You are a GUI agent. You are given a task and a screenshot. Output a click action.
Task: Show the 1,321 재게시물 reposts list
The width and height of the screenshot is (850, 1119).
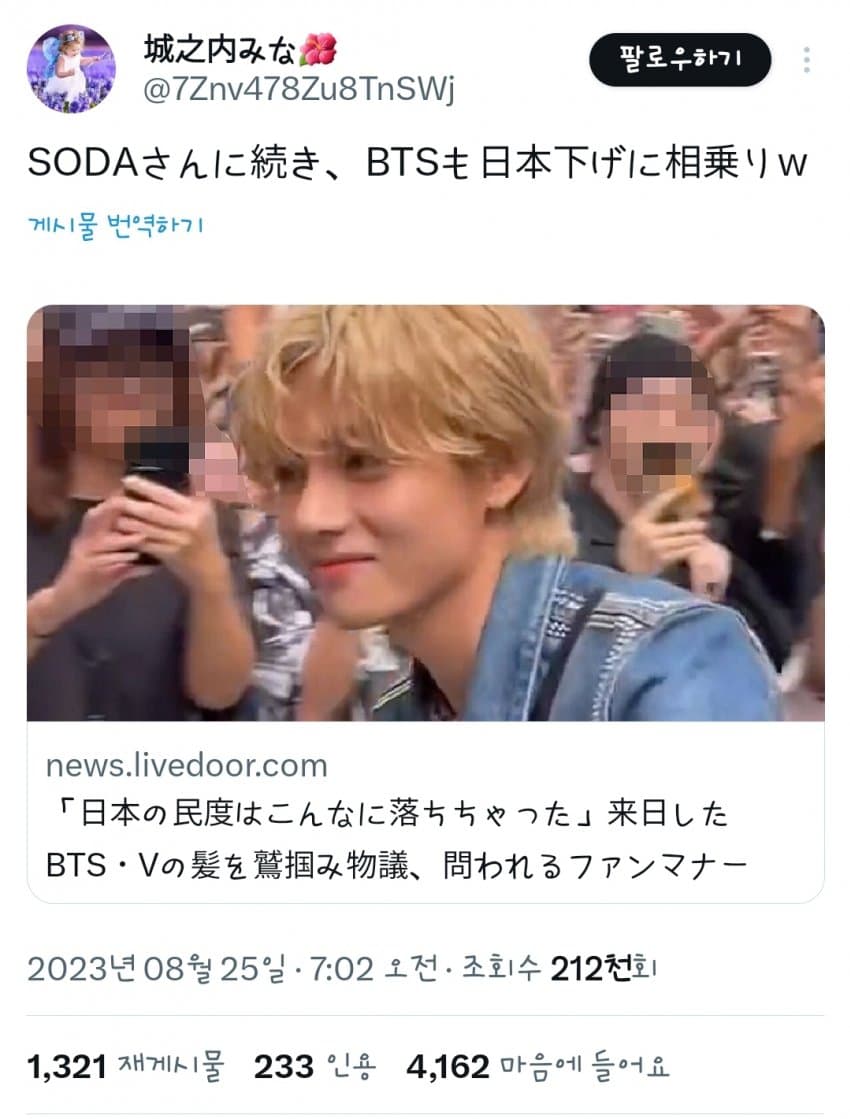tap(126, 1066)
